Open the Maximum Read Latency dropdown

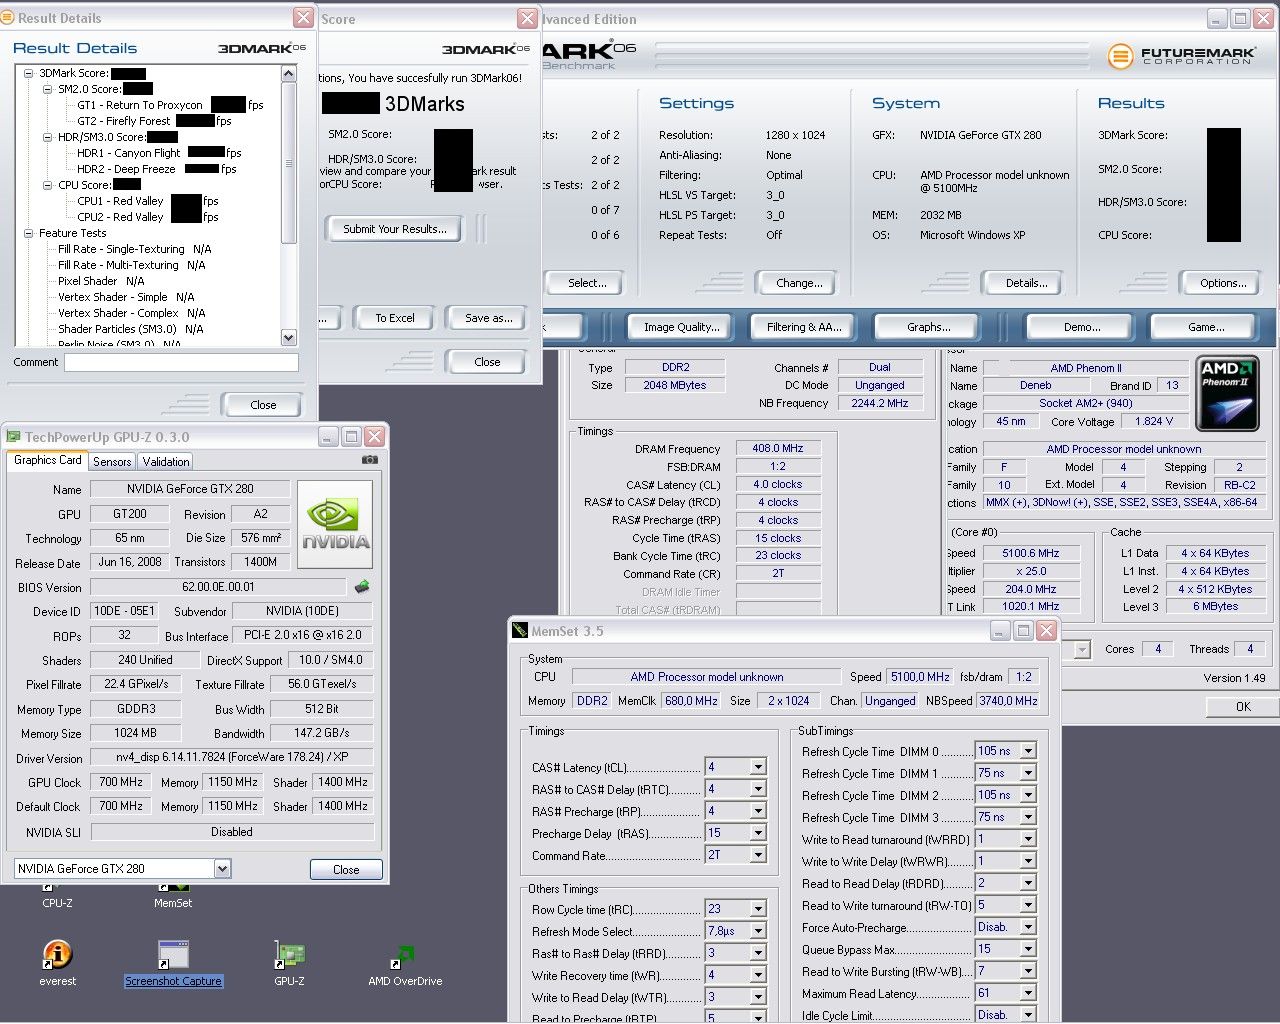click(x=1028, y=993)
